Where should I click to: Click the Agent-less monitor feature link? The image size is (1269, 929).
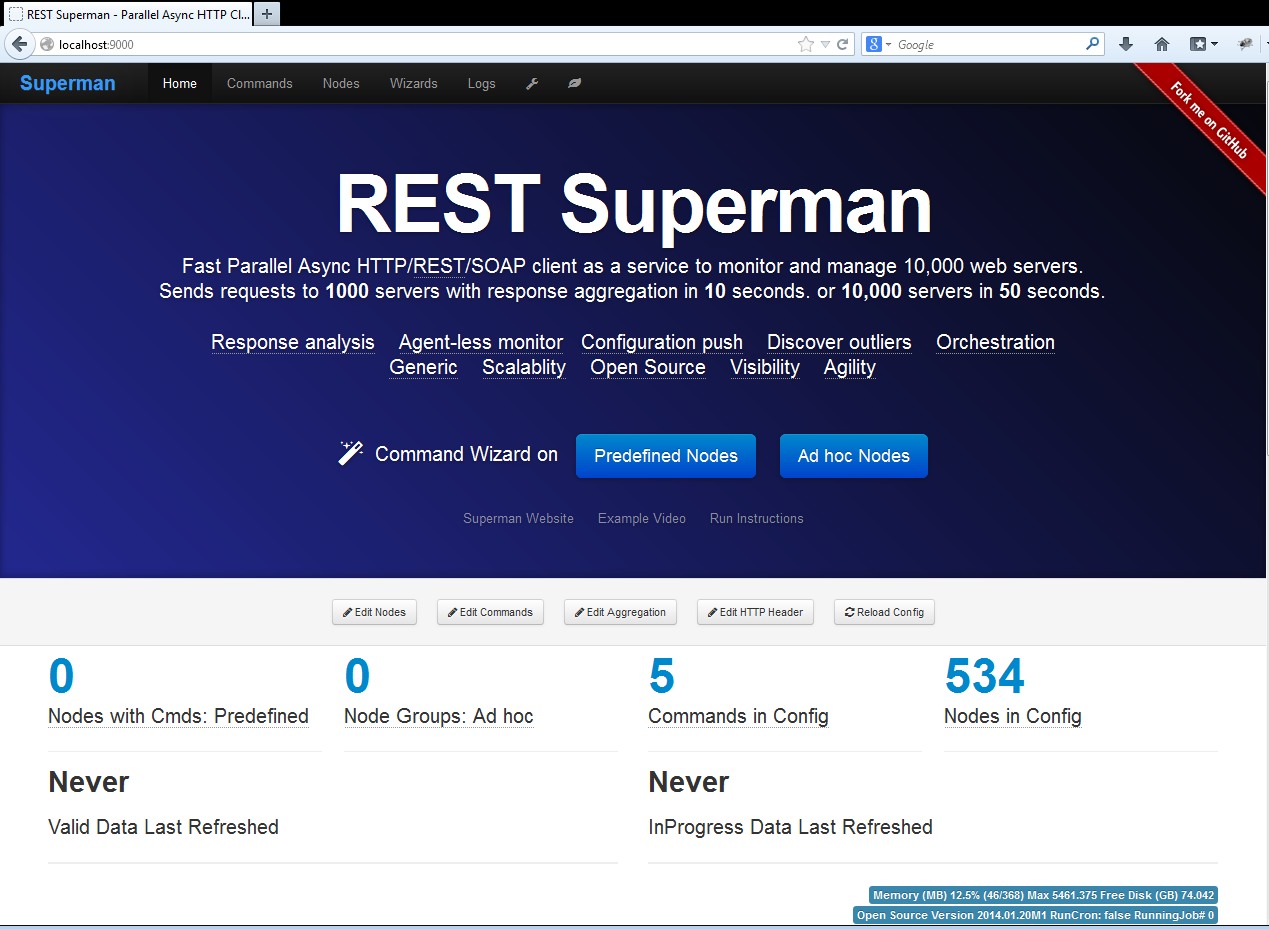481,342
